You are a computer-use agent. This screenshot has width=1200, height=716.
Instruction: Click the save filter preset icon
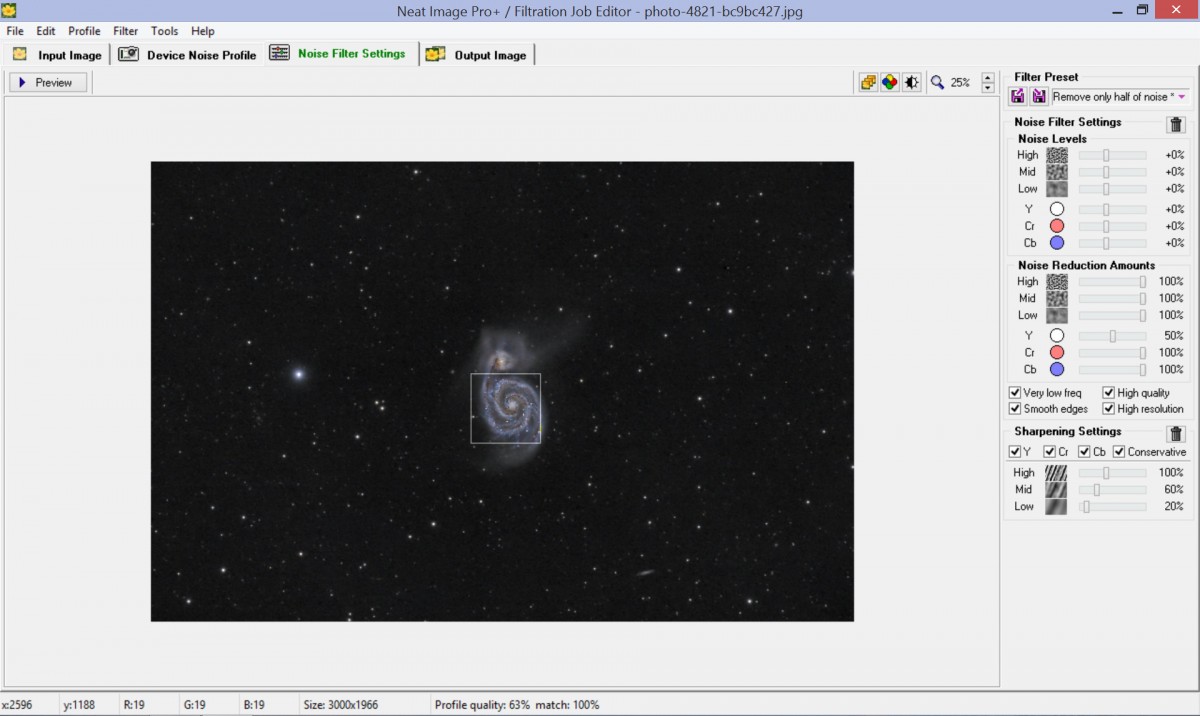1039,97
